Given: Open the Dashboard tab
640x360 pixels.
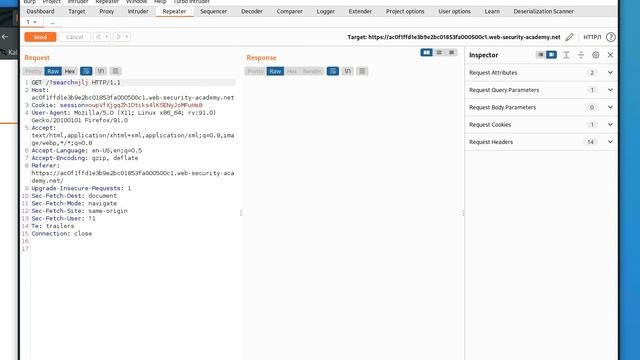Looking at the screenshot, I should pyautogui.click(x=40, y=11).
